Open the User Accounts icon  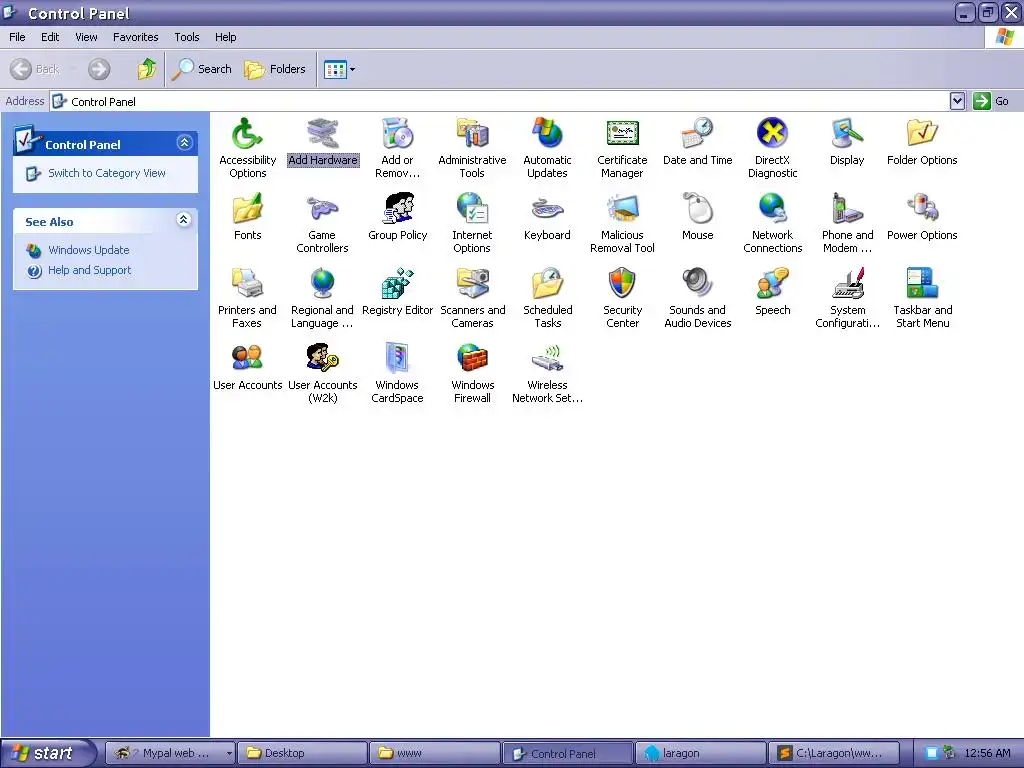click(x=248, y=359)
